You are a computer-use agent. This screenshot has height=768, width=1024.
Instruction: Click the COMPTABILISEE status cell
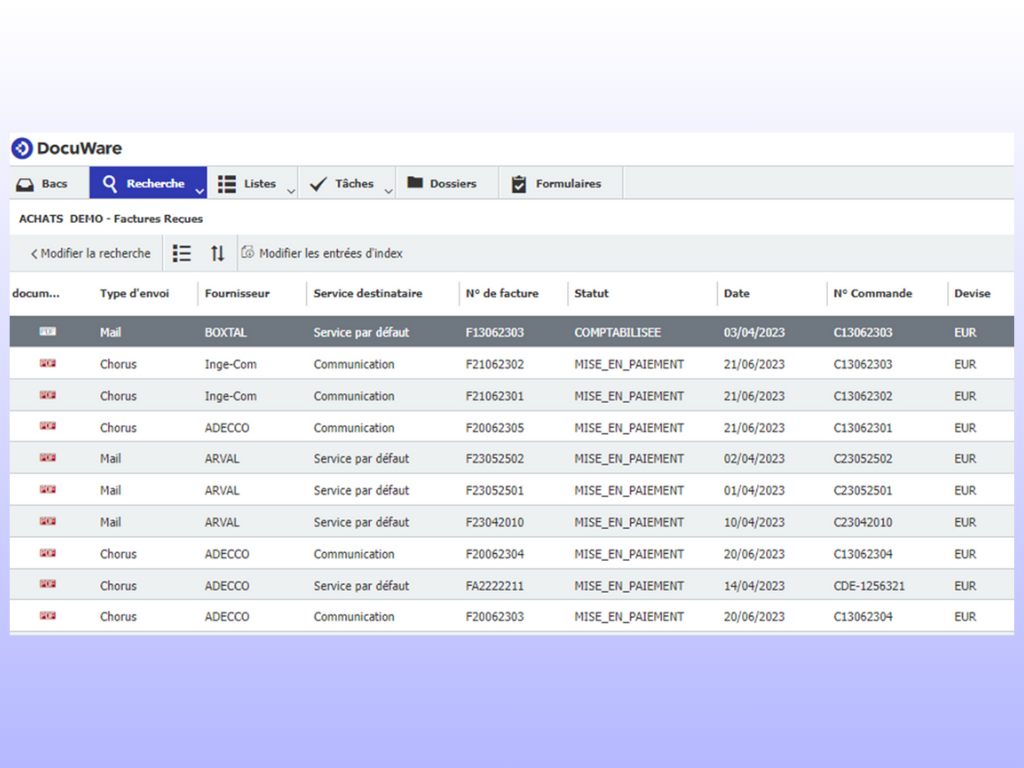point(618,332)
